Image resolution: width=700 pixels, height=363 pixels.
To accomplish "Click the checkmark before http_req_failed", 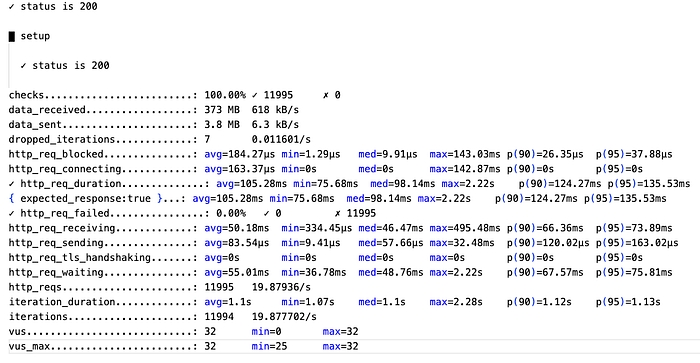I will pos(12,213).
